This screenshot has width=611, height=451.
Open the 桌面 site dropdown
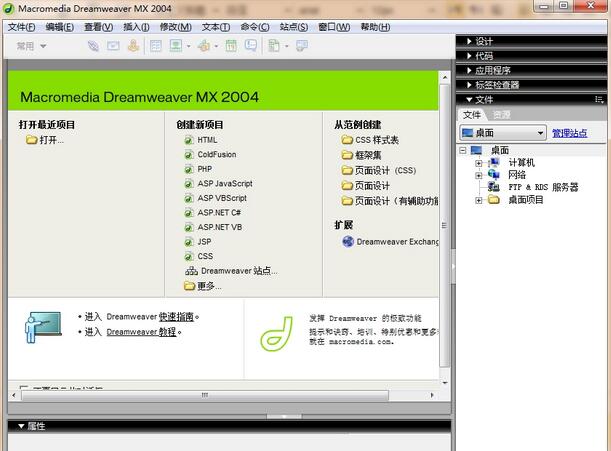[503, 133]
